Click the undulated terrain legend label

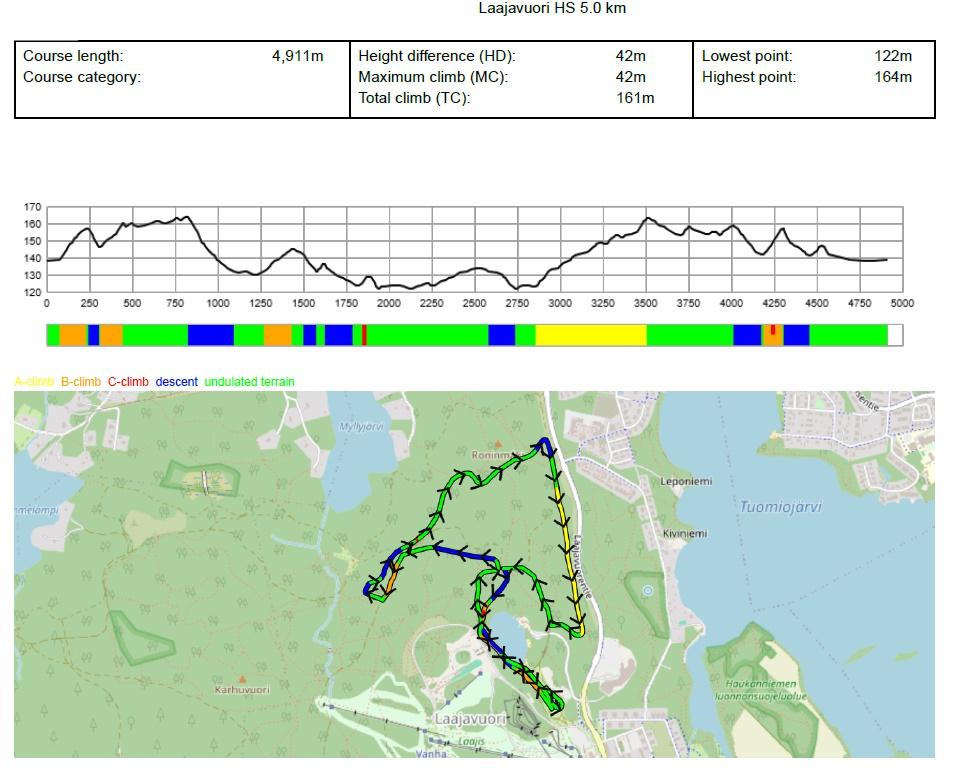pos(249,382)
